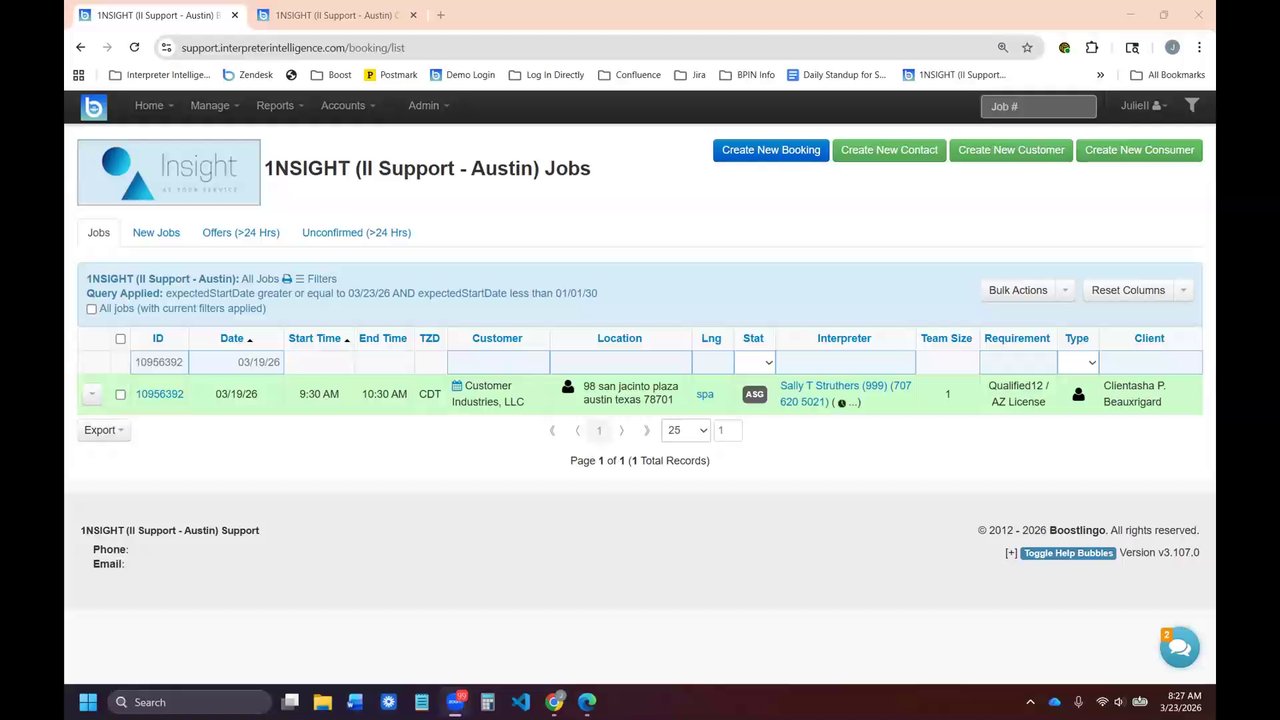The width and height of the screenshot is (1280, 720).
Task: Open the Filters link
Action: coord(316,279)
